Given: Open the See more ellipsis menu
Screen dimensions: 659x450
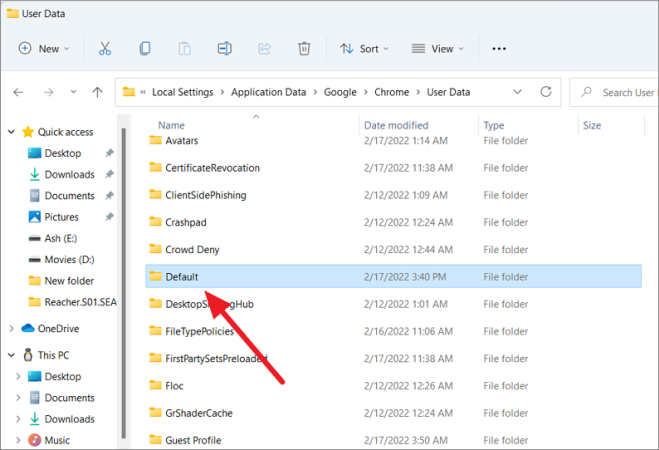Looking at the screenshot, I should tap(499, 49).
